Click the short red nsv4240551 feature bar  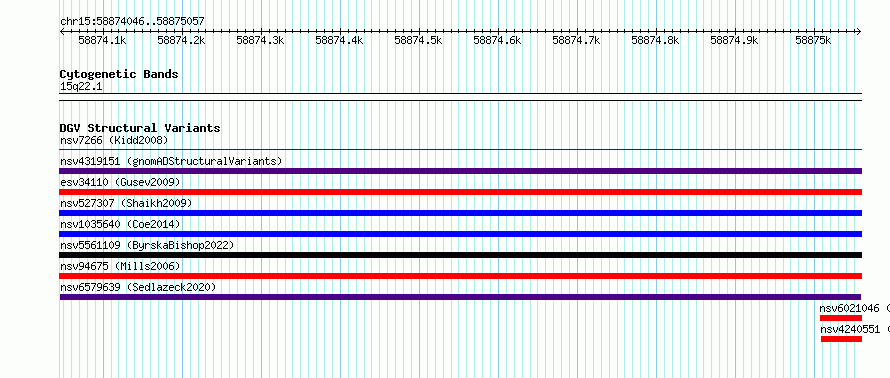tap(842, 339)
